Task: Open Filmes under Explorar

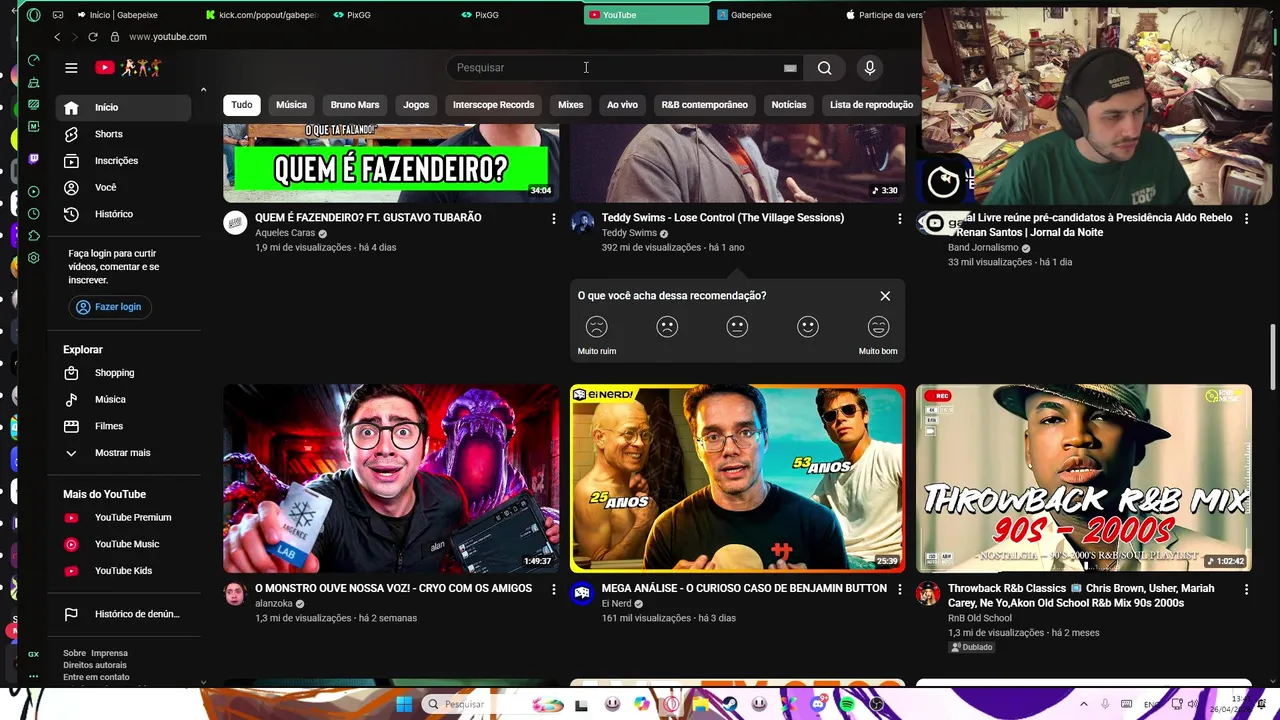Action: [x=123, y=426]
